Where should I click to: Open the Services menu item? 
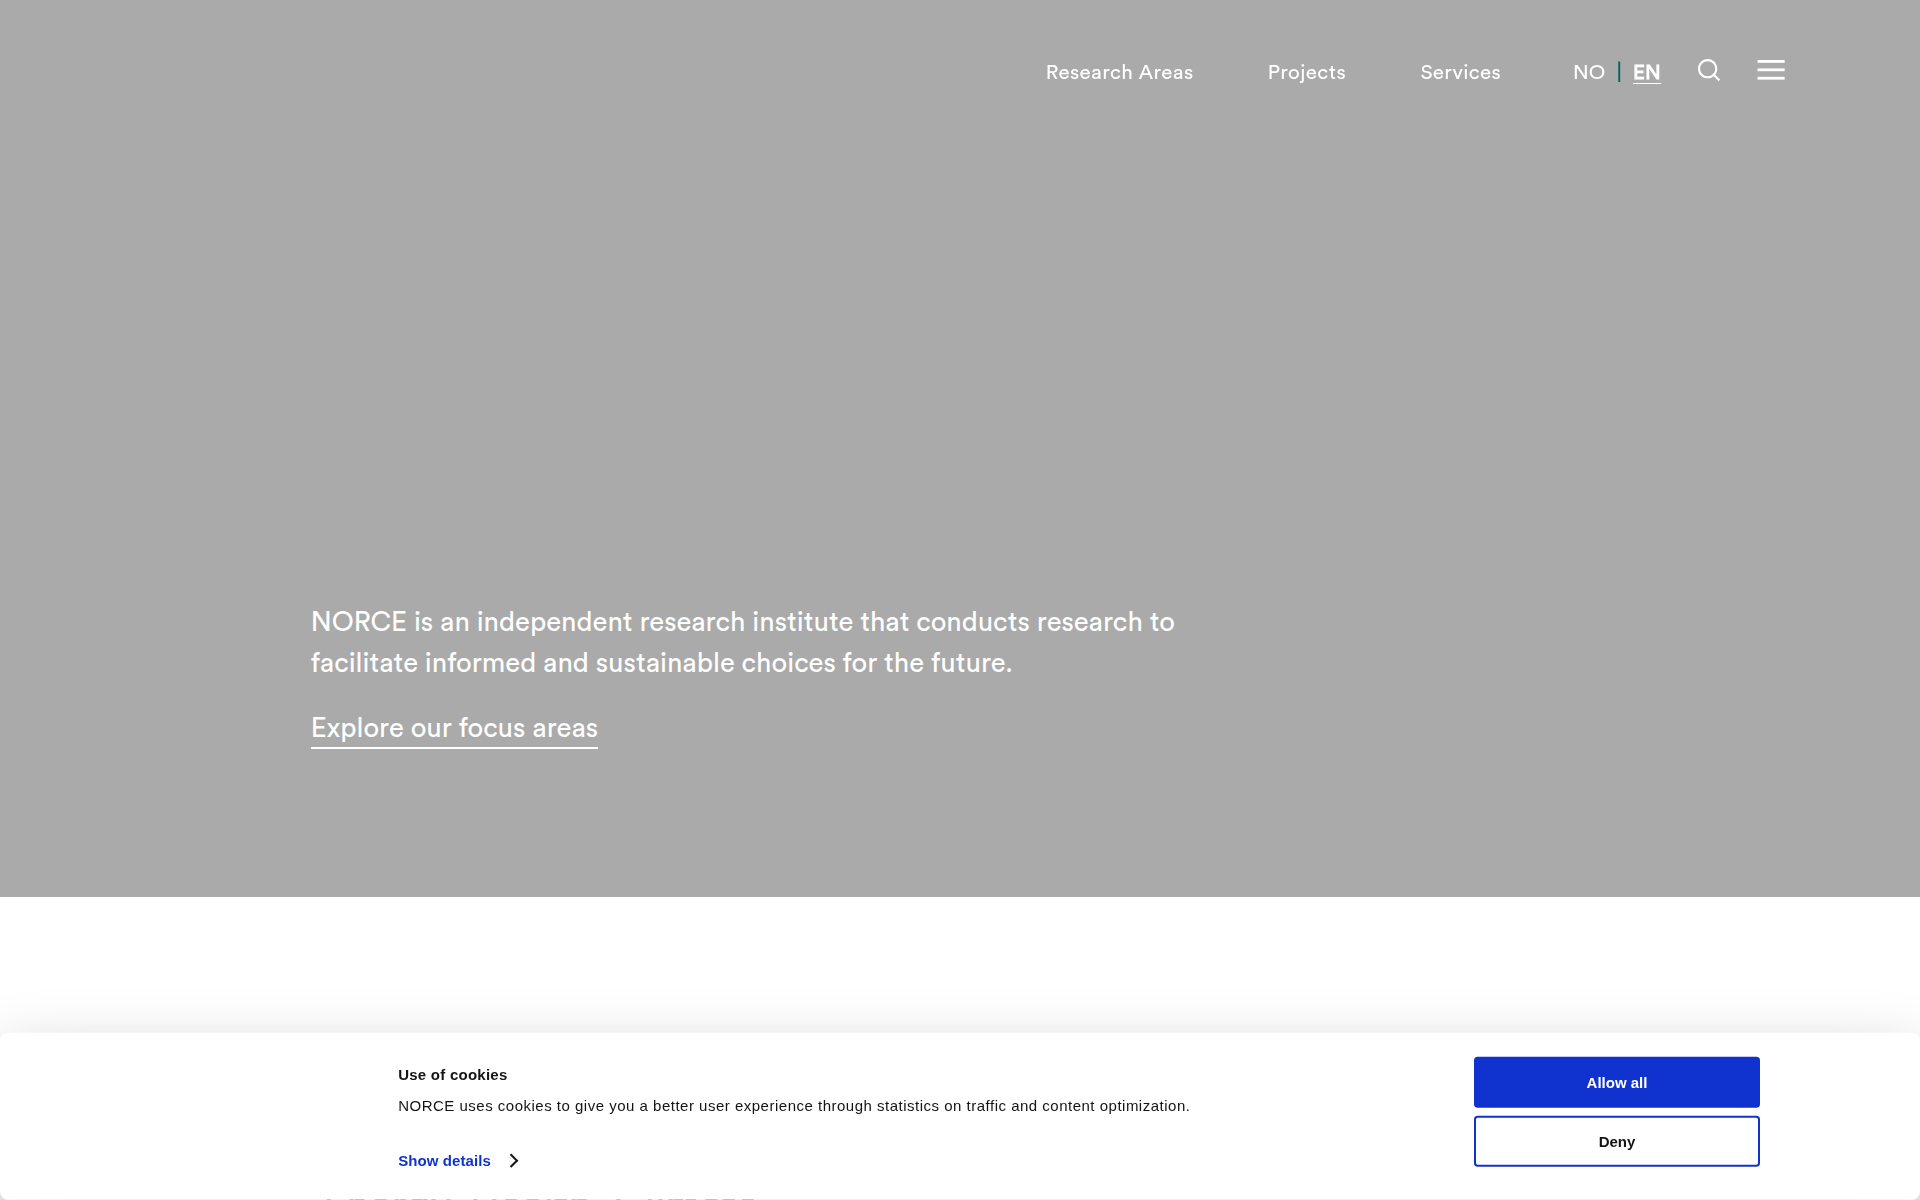[x=1460, y=72]
